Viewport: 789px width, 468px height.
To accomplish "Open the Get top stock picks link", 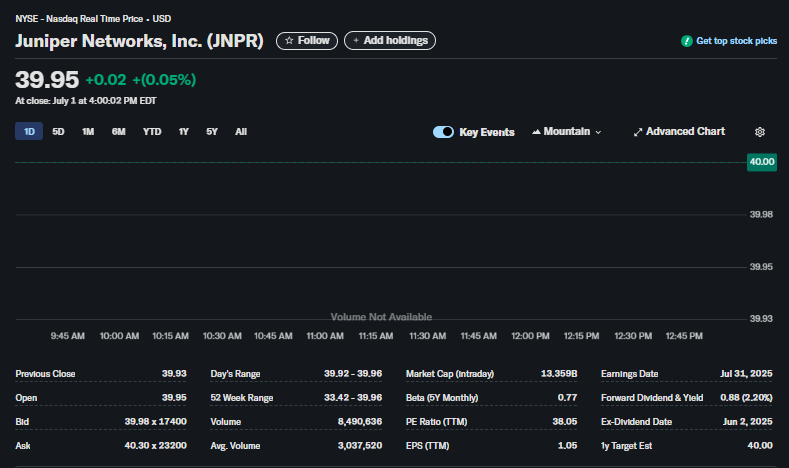I will coord(736,41).
